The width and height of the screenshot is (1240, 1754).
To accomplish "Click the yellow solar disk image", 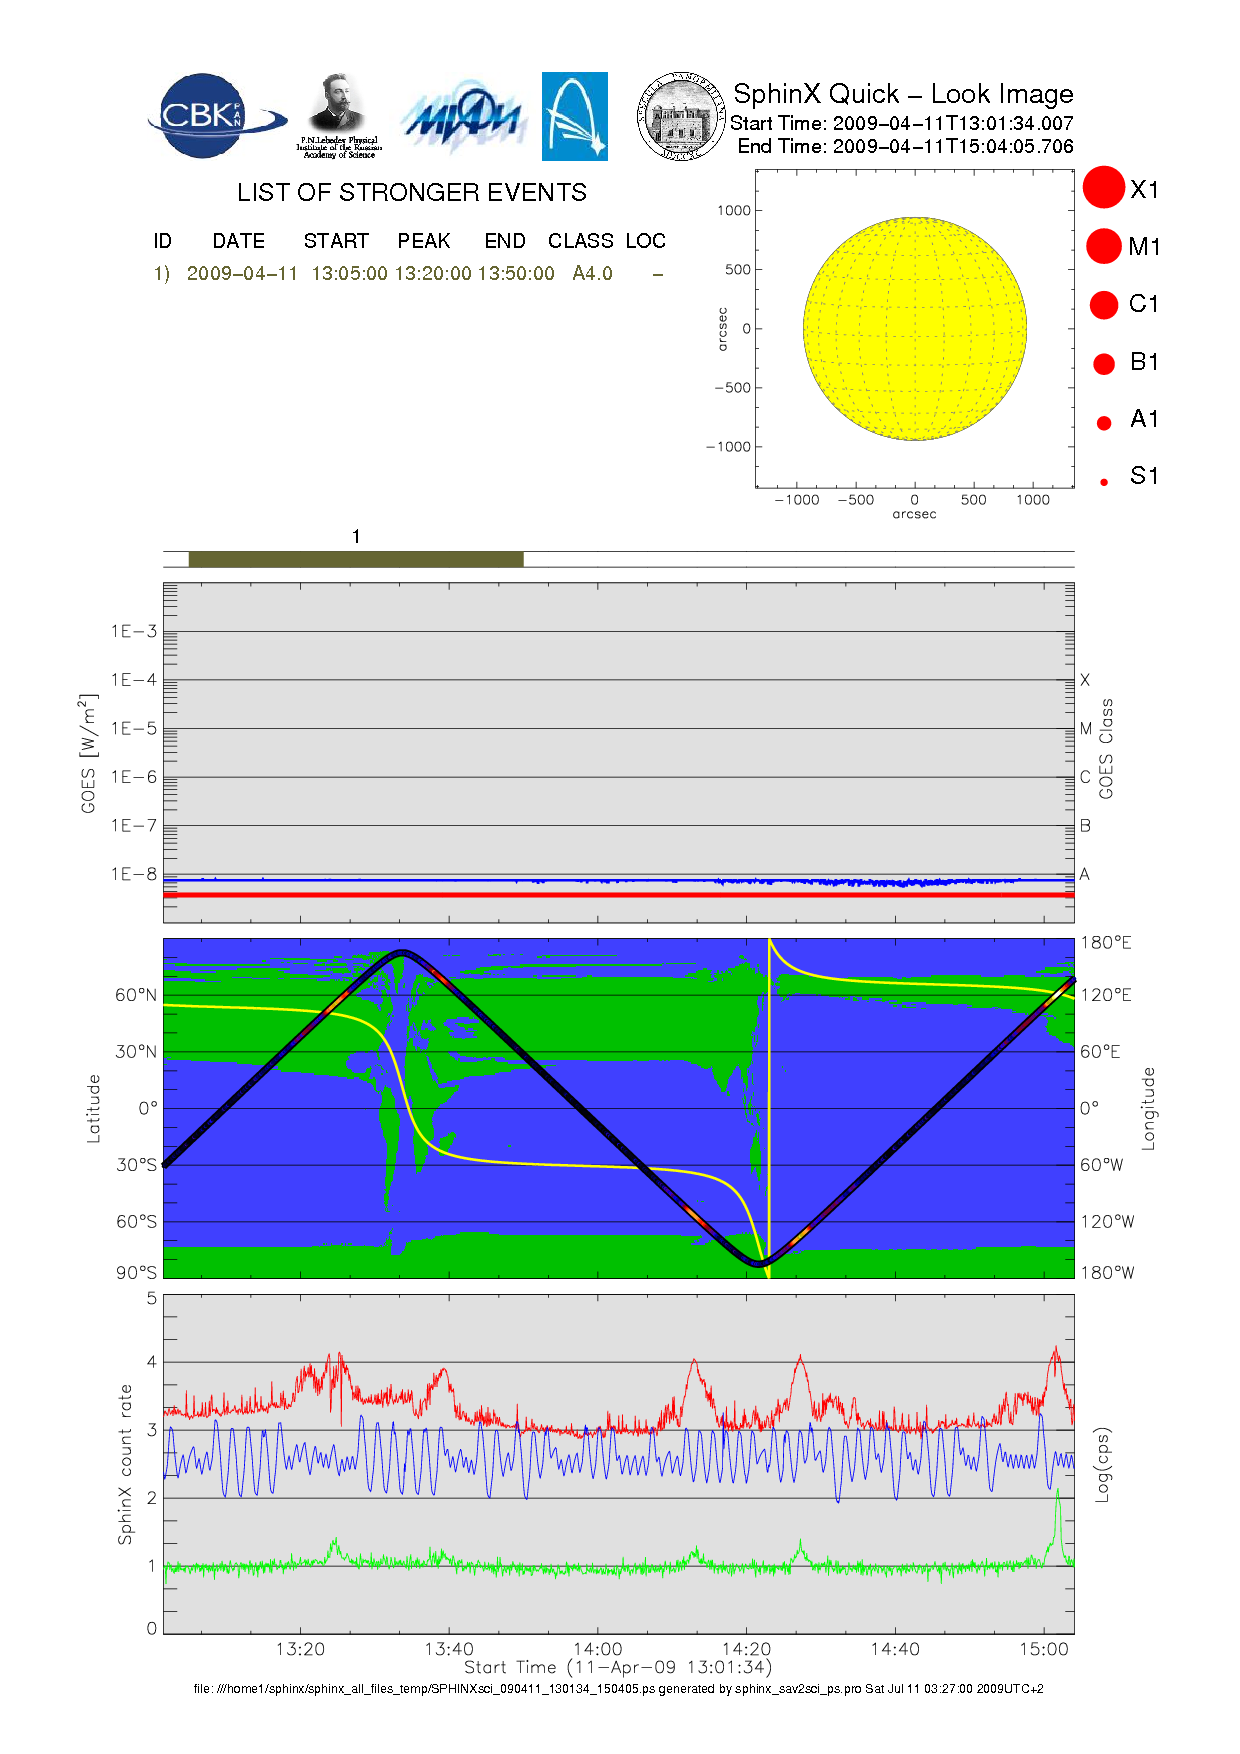I will tap(914, 328).
